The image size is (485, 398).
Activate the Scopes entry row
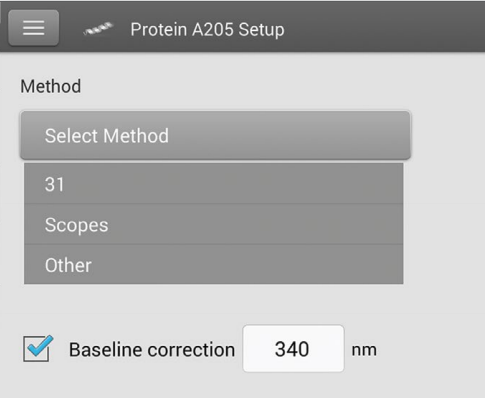pos(214,224)
